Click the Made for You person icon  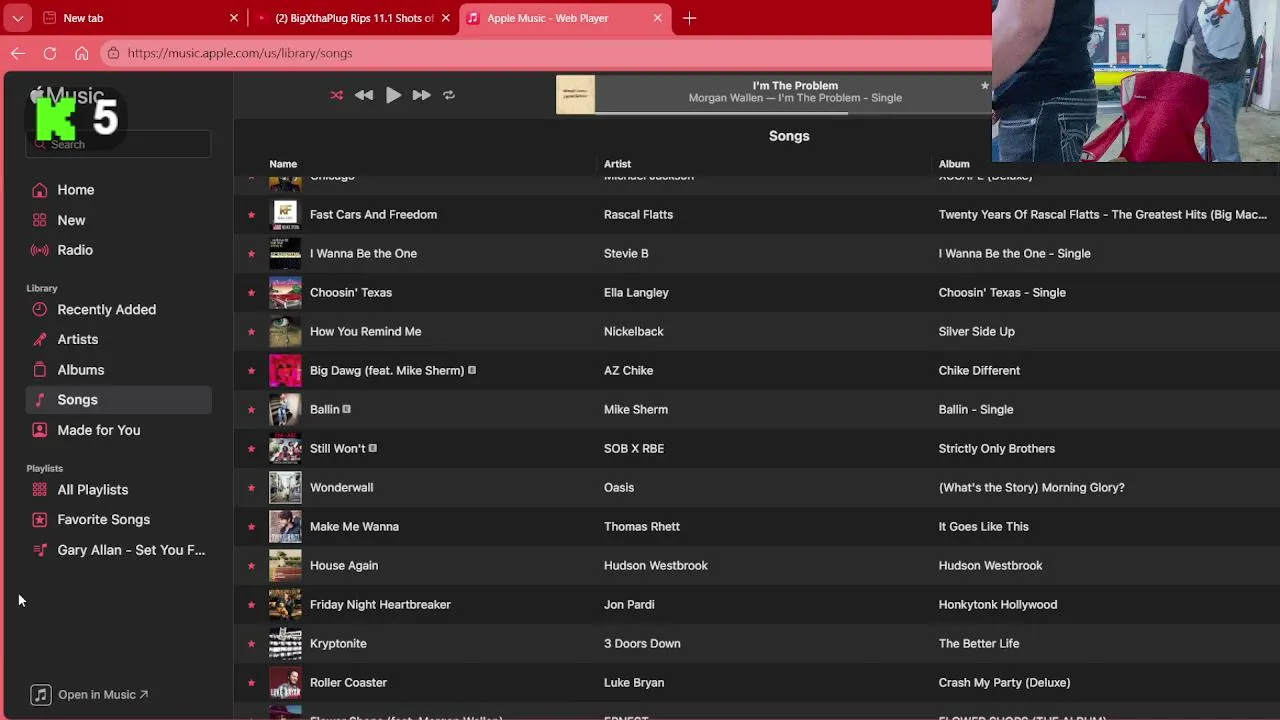coord(39,430)
